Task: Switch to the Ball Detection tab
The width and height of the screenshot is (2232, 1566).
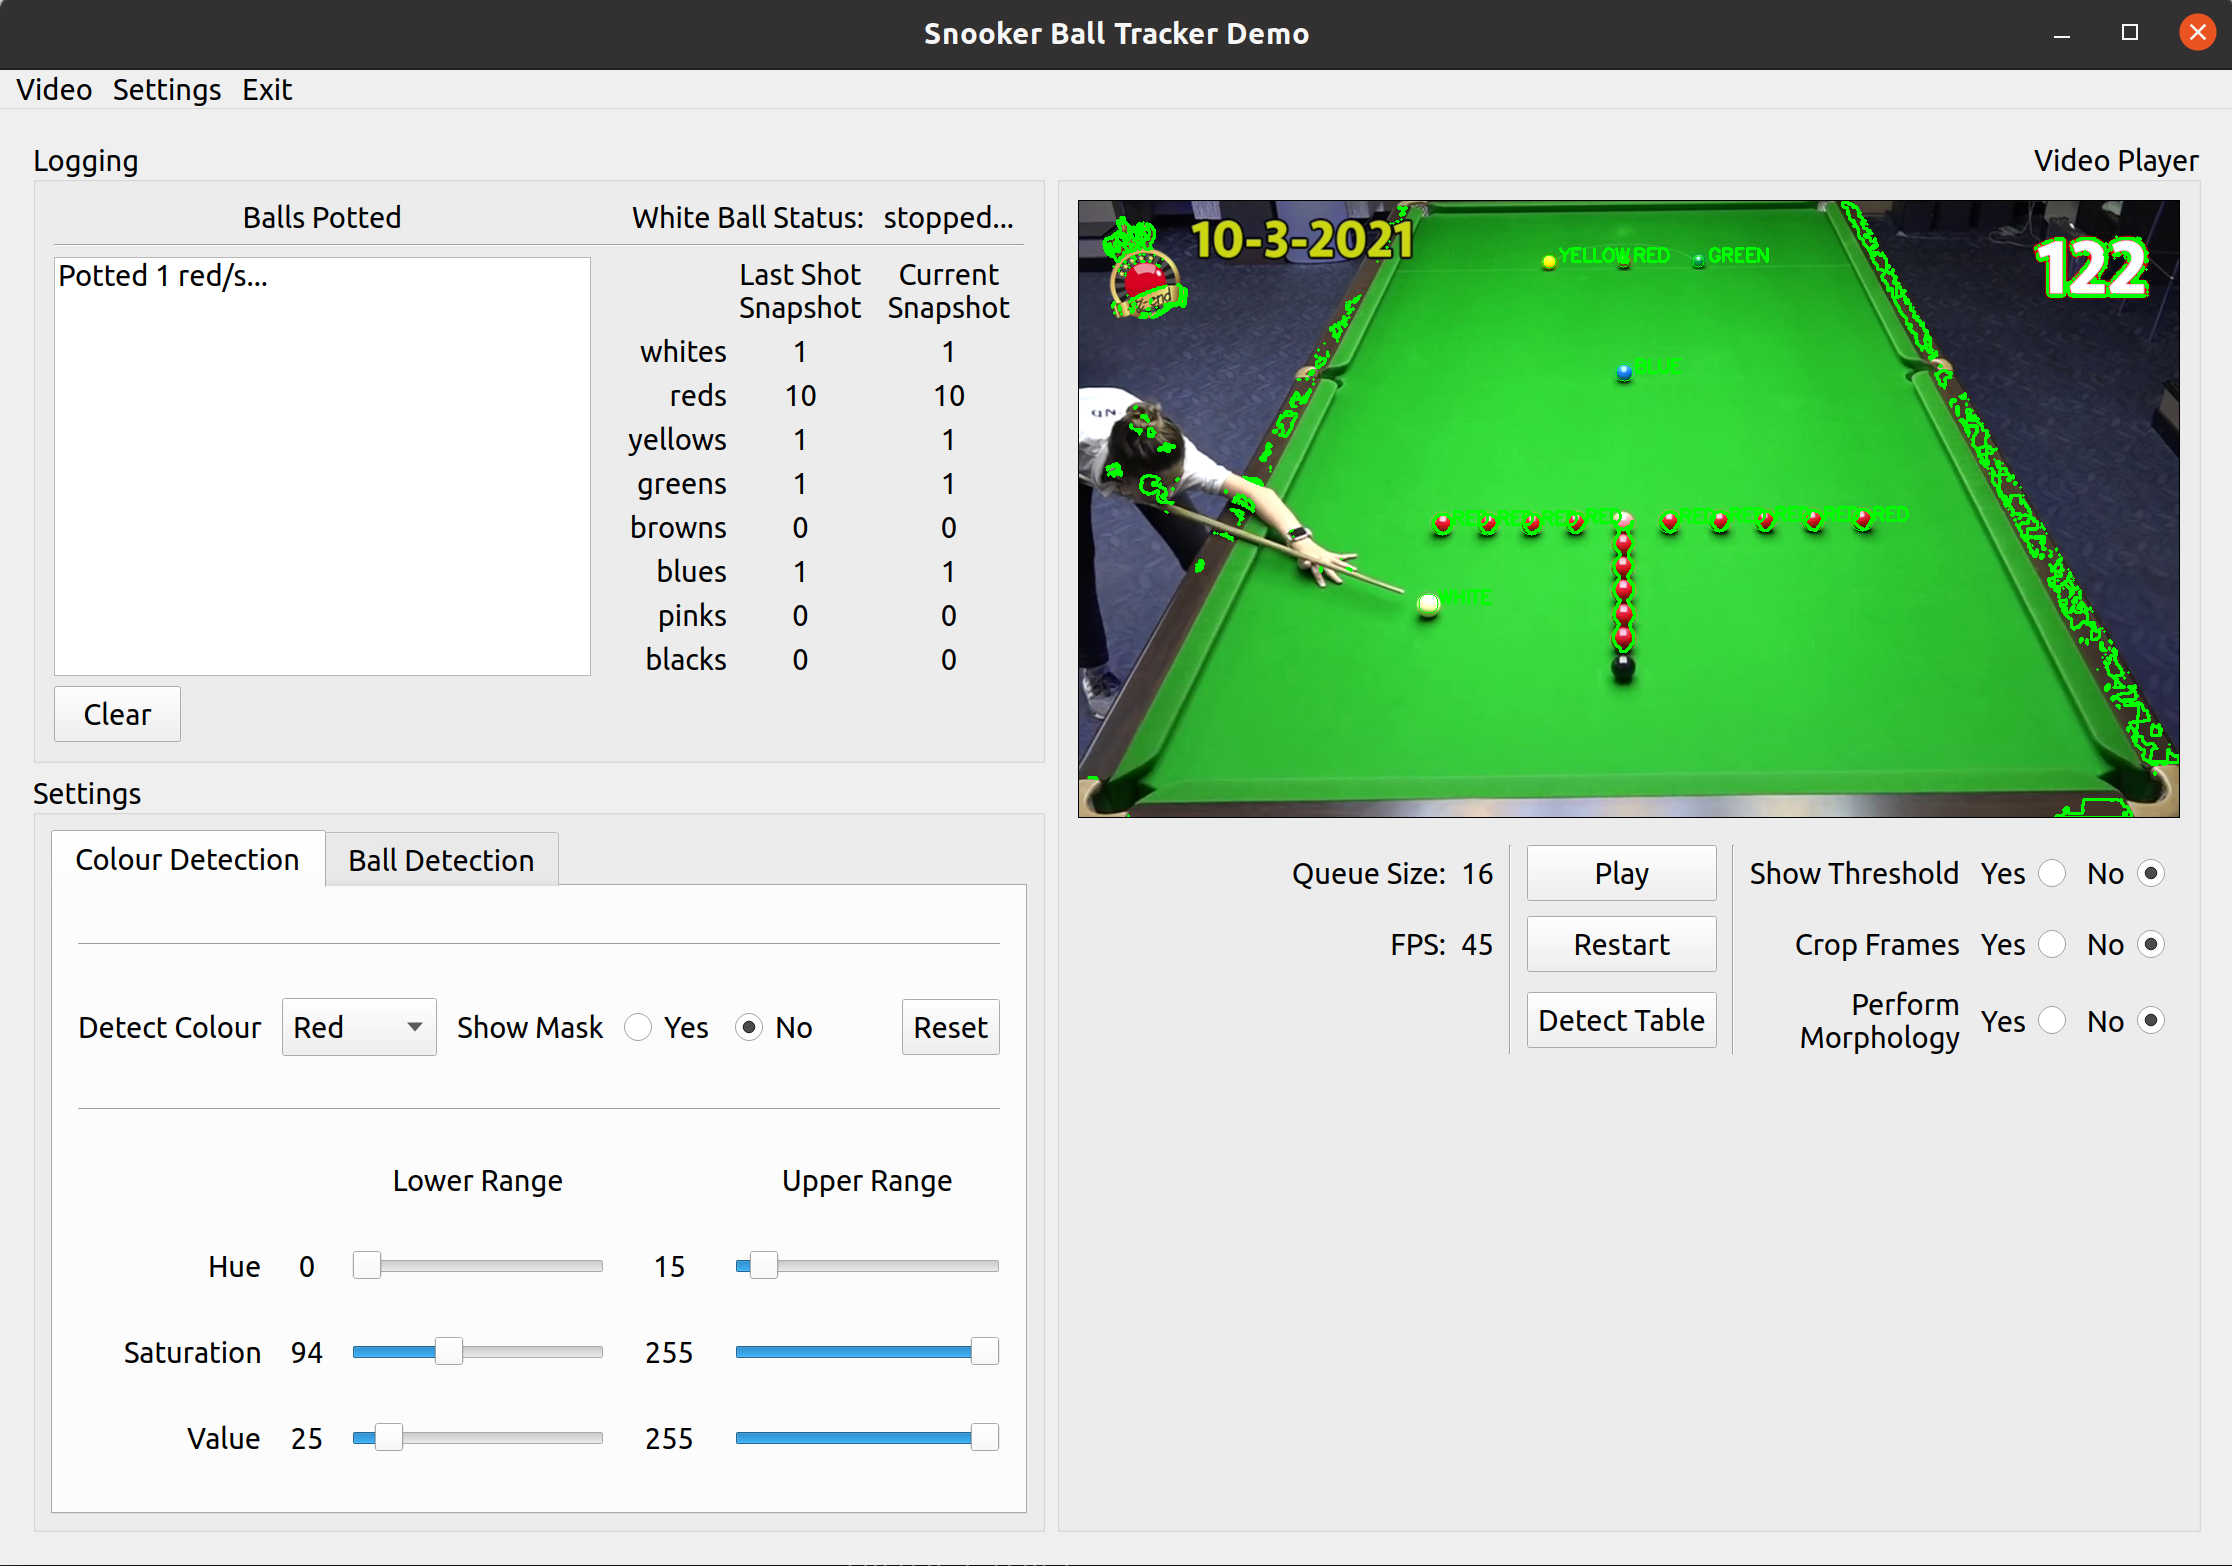Action: click(x=440, y=860)
